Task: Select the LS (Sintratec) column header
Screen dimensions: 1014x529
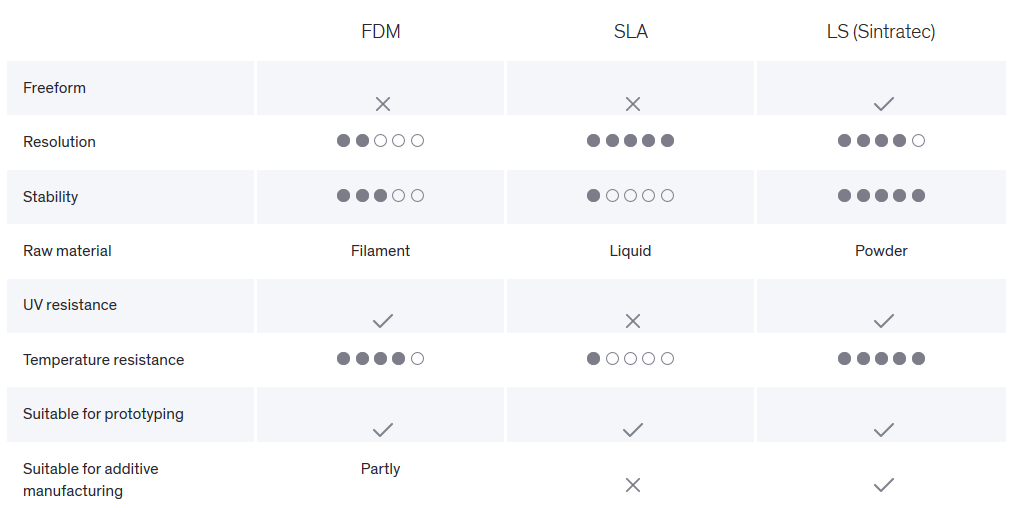Action: point(881,31)
